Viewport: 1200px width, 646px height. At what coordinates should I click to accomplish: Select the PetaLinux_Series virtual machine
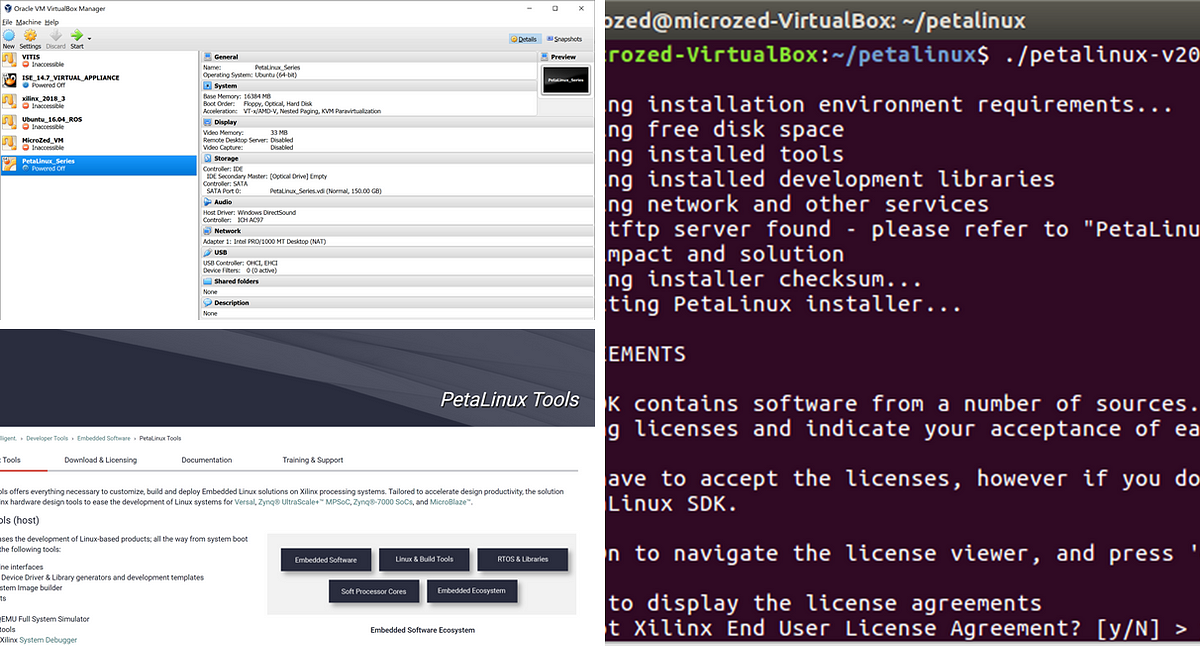tap(99, 165)
